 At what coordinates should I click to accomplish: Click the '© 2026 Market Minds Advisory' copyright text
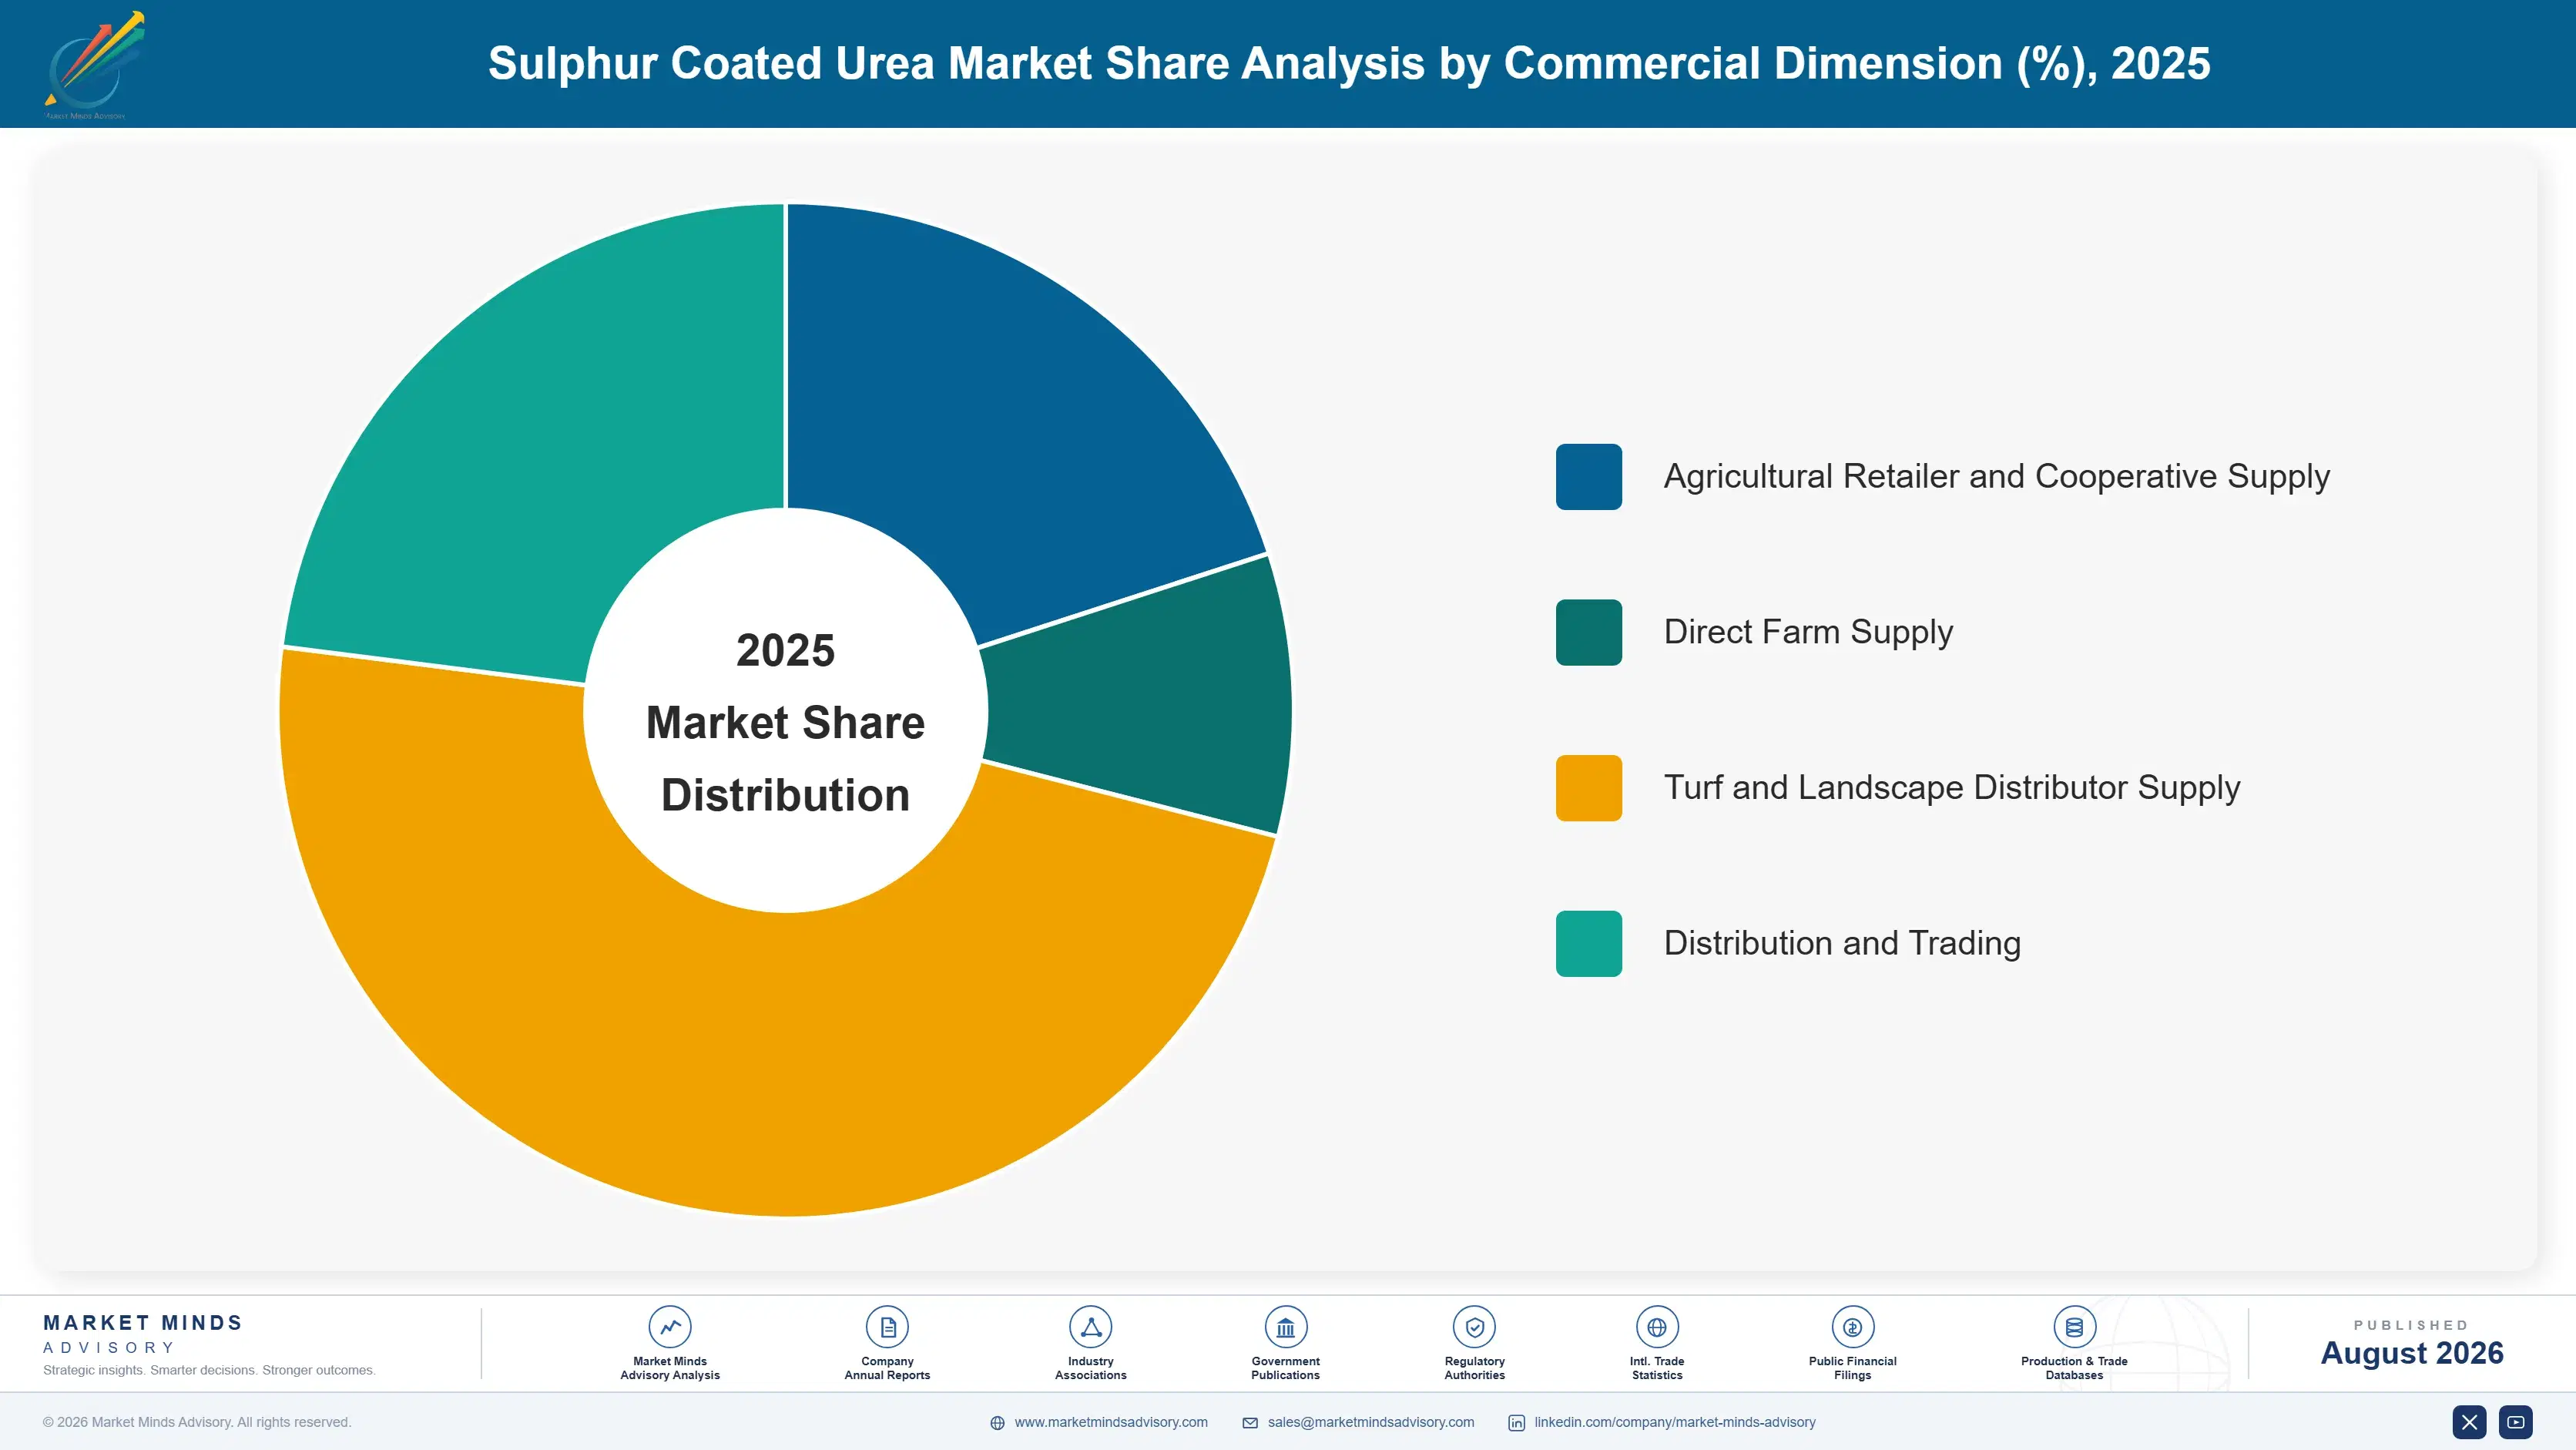coord(197,1422)
